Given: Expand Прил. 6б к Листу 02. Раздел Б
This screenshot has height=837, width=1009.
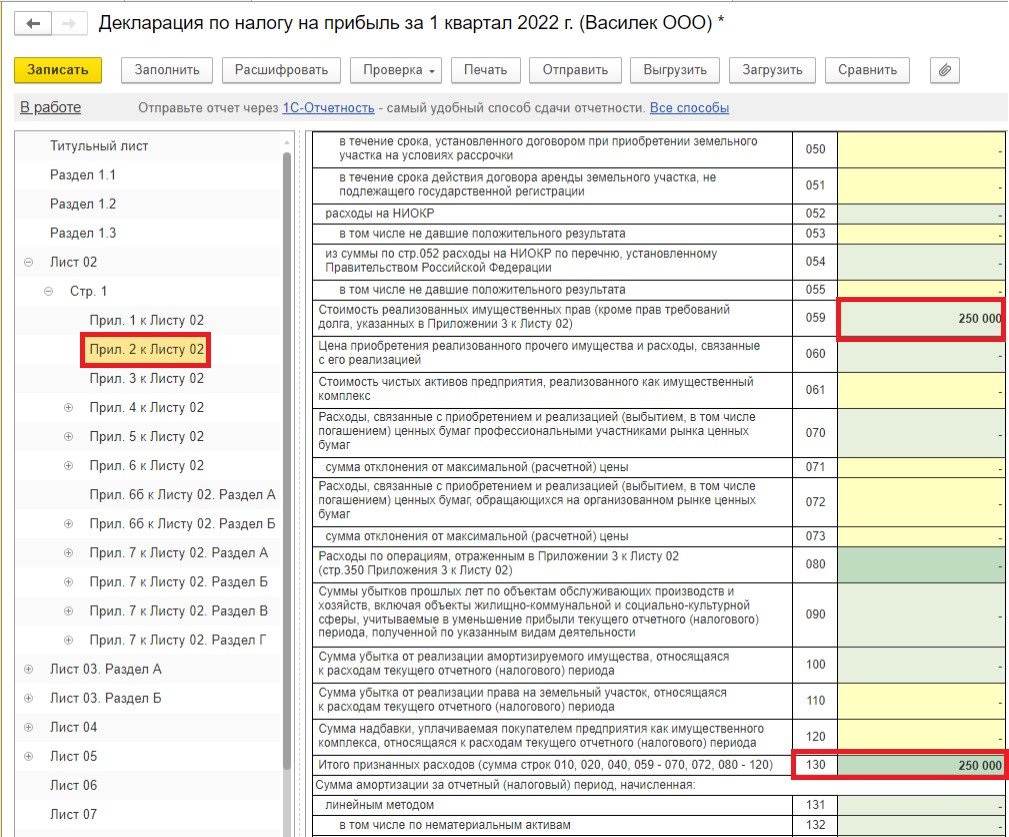Looking at the screenshot, I should click(68, 524).
